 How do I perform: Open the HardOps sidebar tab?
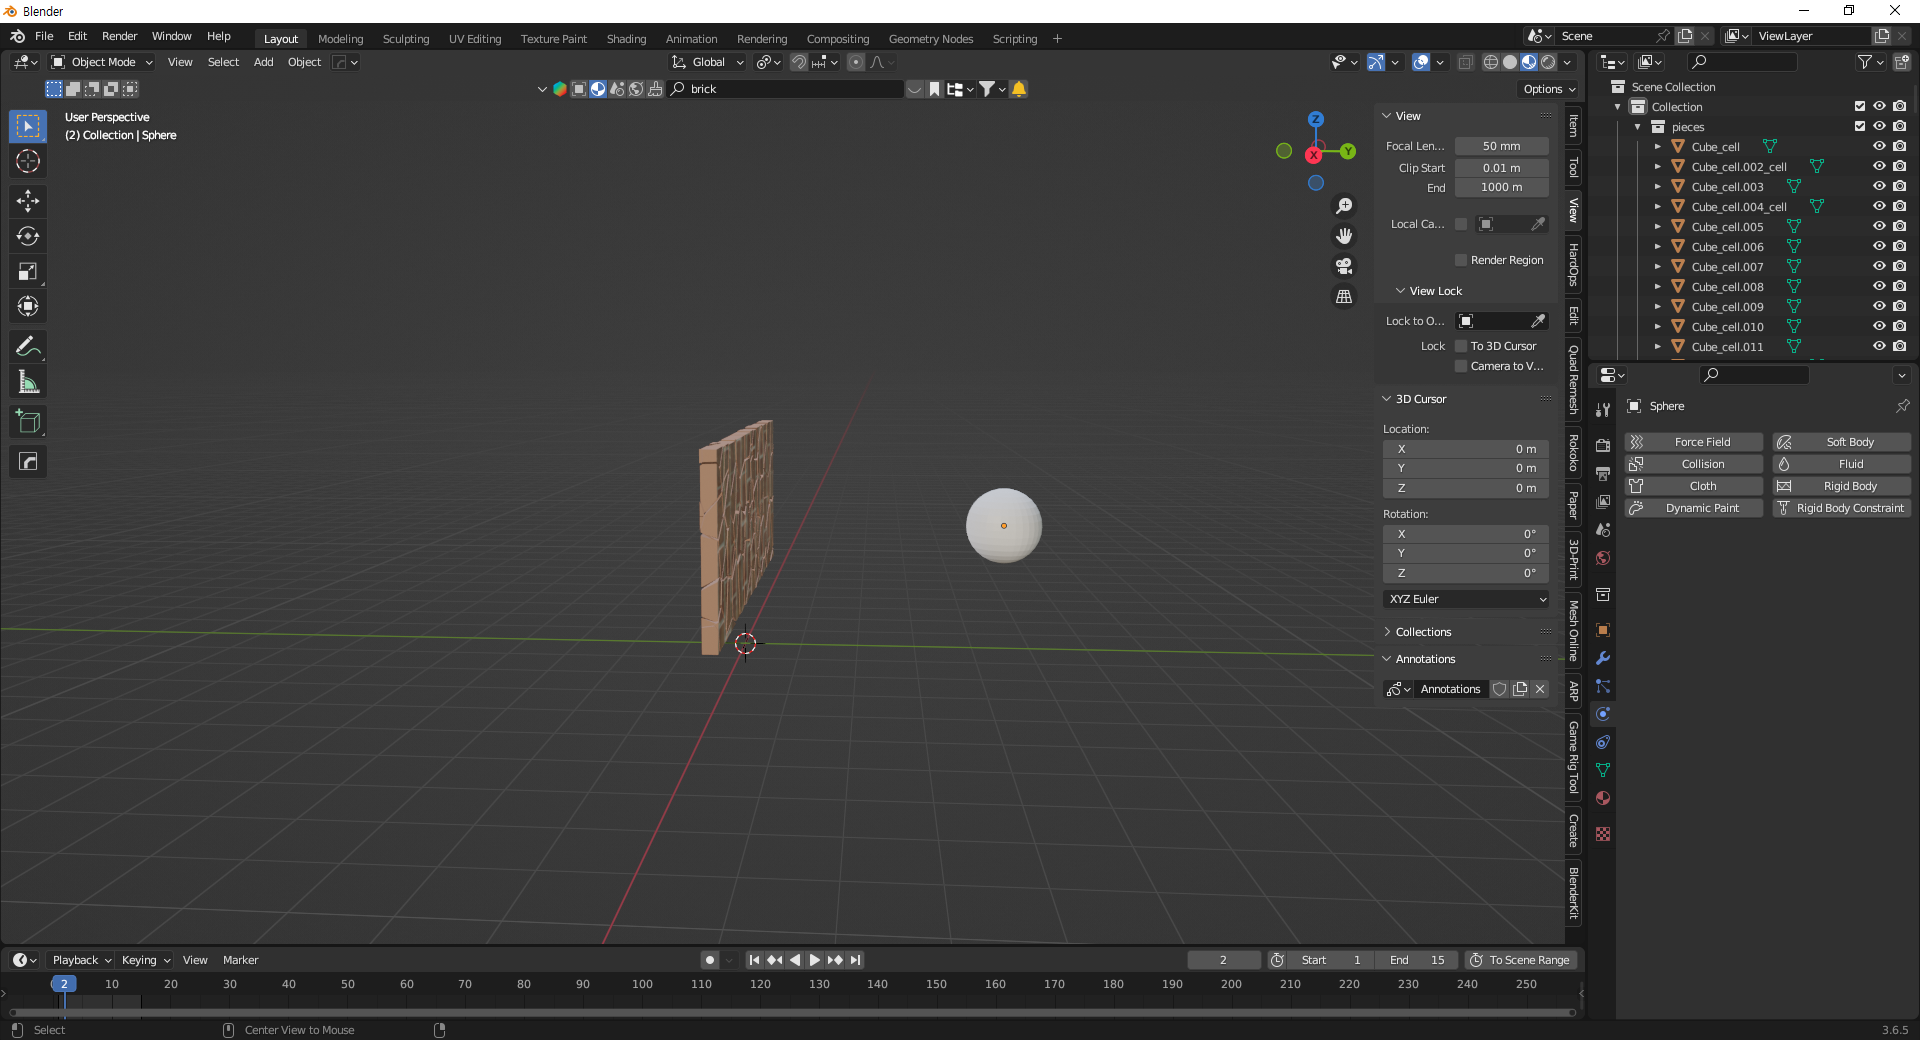(1574, 264)
